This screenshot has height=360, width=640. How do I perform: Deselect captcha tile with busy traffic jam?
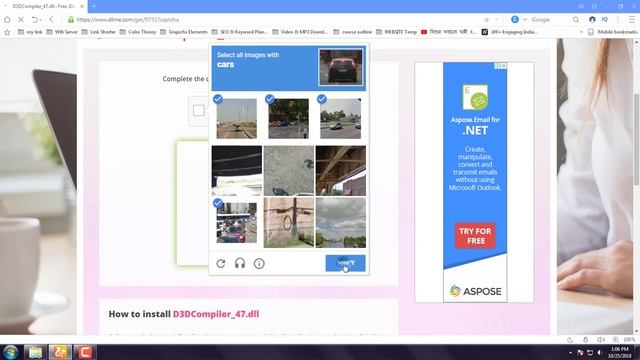click(x=237, y=222)
